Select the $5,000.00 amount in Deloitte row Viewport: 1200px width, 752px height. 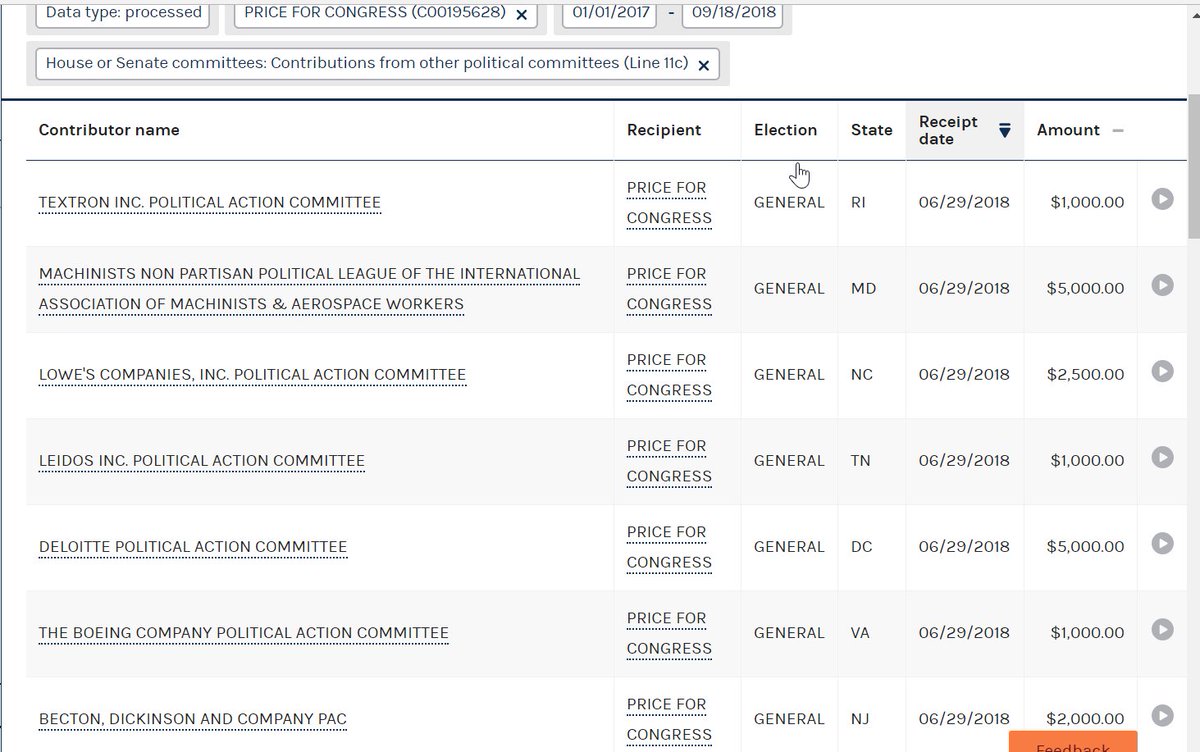click(1085, 546)
